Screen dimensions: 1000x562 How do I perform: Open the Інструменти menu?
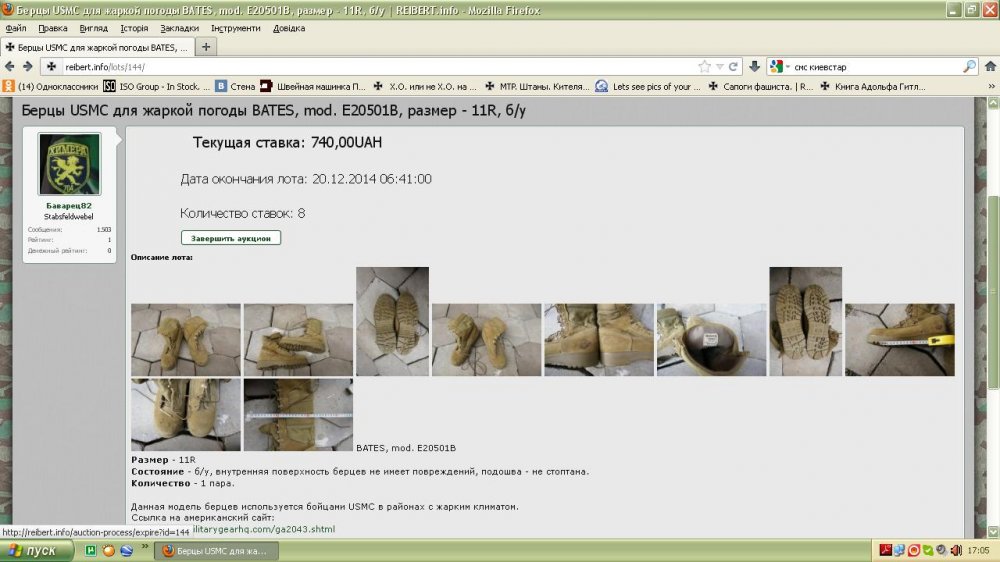point(235,28)
